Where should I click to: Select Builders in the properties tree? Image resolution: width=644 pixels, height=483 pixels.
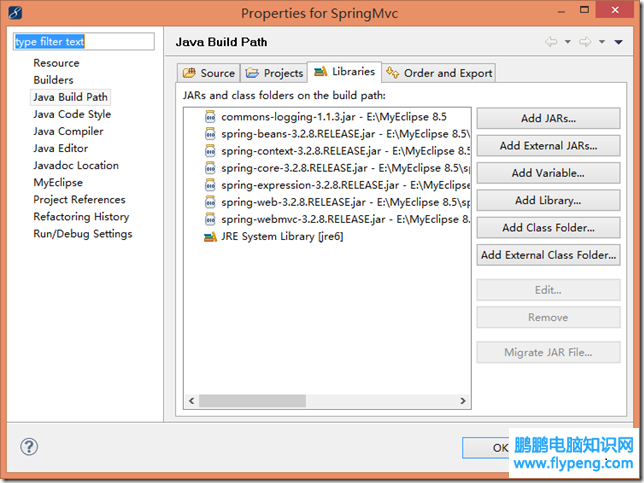coord(53,80)
